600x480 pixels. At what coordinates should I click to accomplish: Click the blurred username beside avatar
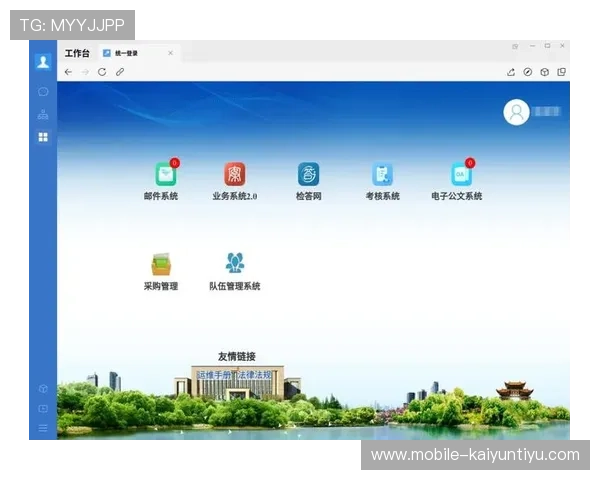point(547,112)
